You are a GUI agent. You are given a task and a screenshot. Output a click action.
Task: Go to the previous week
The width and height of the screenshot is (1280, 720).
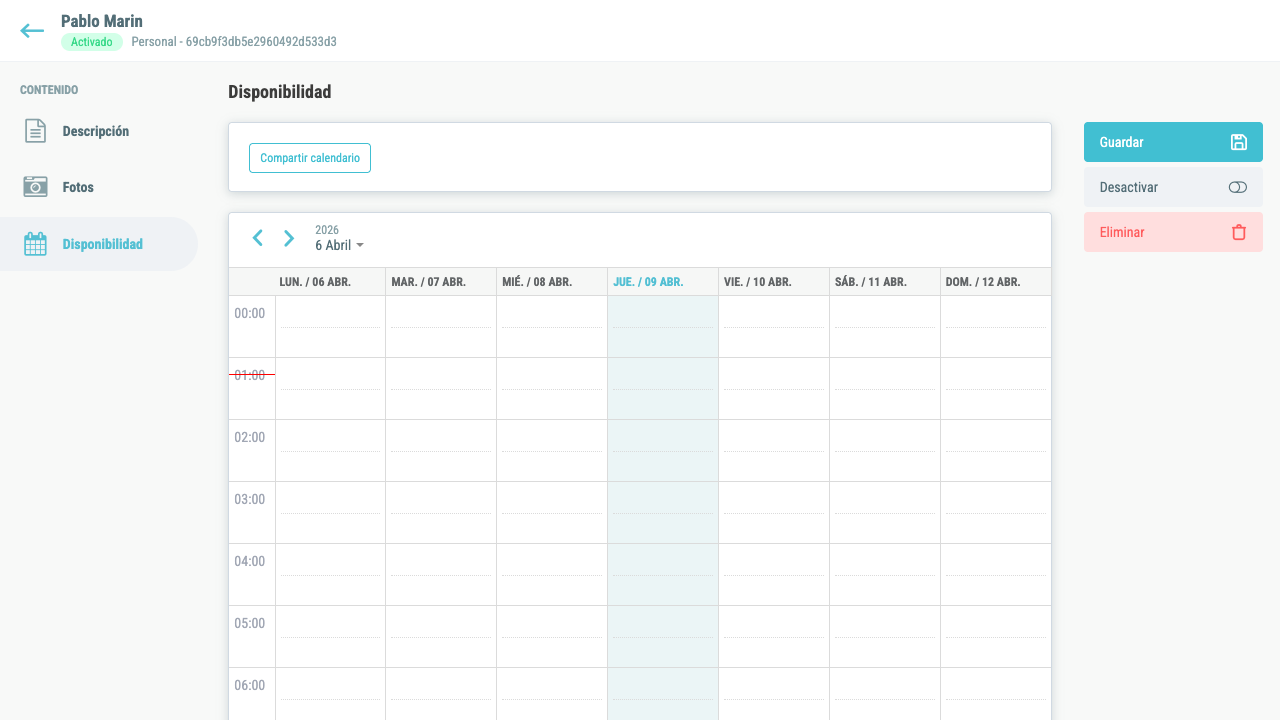258,238
